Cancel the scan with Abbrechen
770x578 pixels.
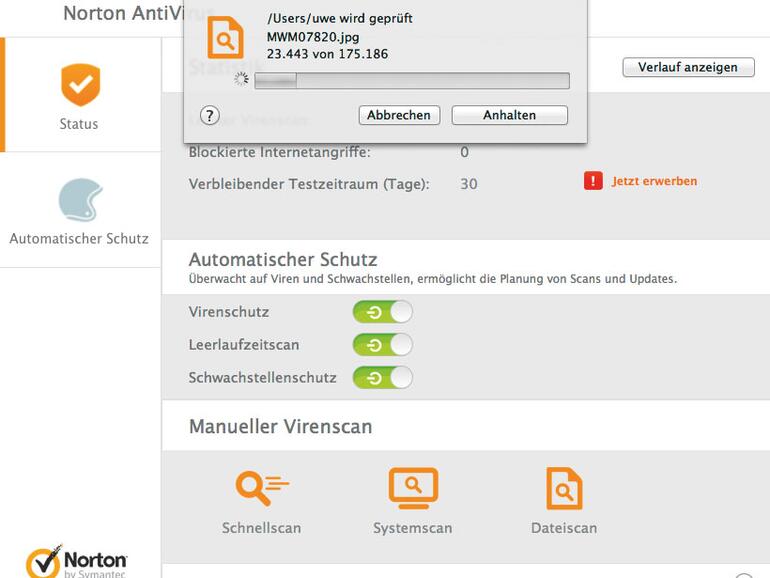(x=399, y=115)
